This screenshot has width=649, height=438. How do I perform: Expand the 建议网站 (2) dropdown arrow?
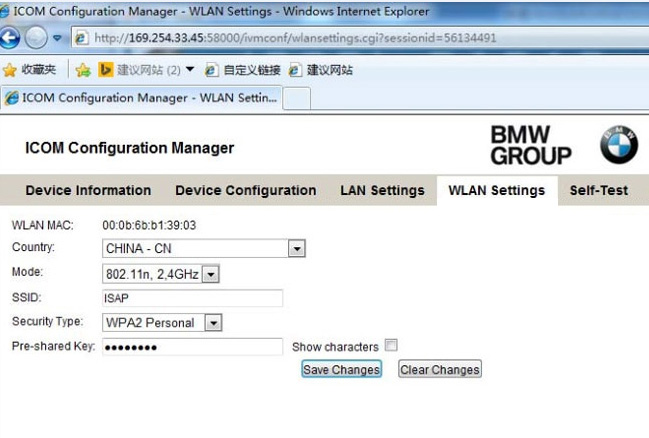[190, 69]
